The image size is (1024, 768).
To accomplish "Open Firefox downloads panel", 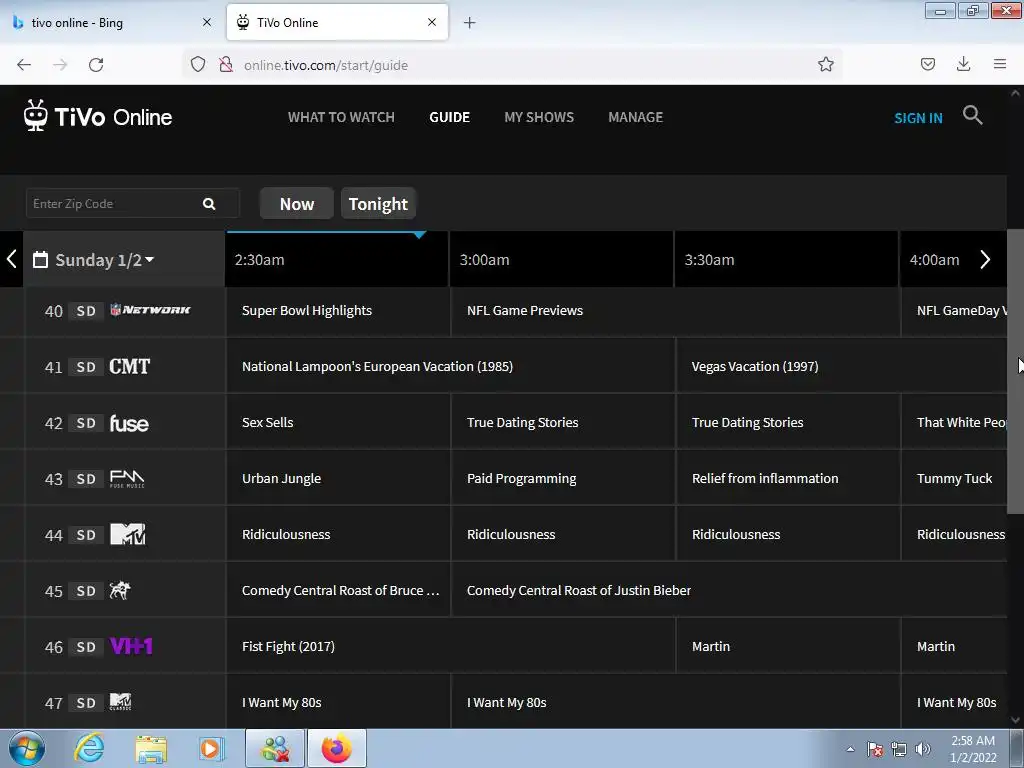I will [x=963, y=64].
